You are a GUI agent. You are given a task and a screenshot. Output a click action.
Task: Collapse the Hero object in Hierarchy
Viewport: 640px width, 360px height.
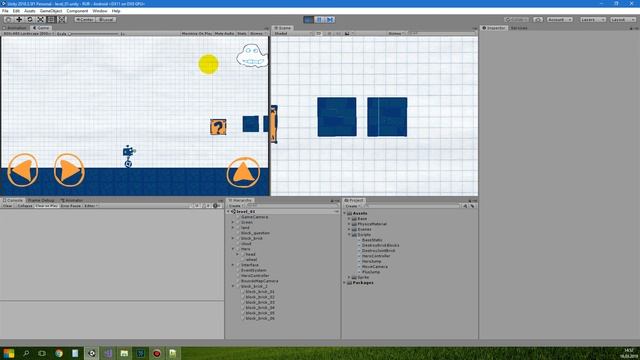click(233, 249)
